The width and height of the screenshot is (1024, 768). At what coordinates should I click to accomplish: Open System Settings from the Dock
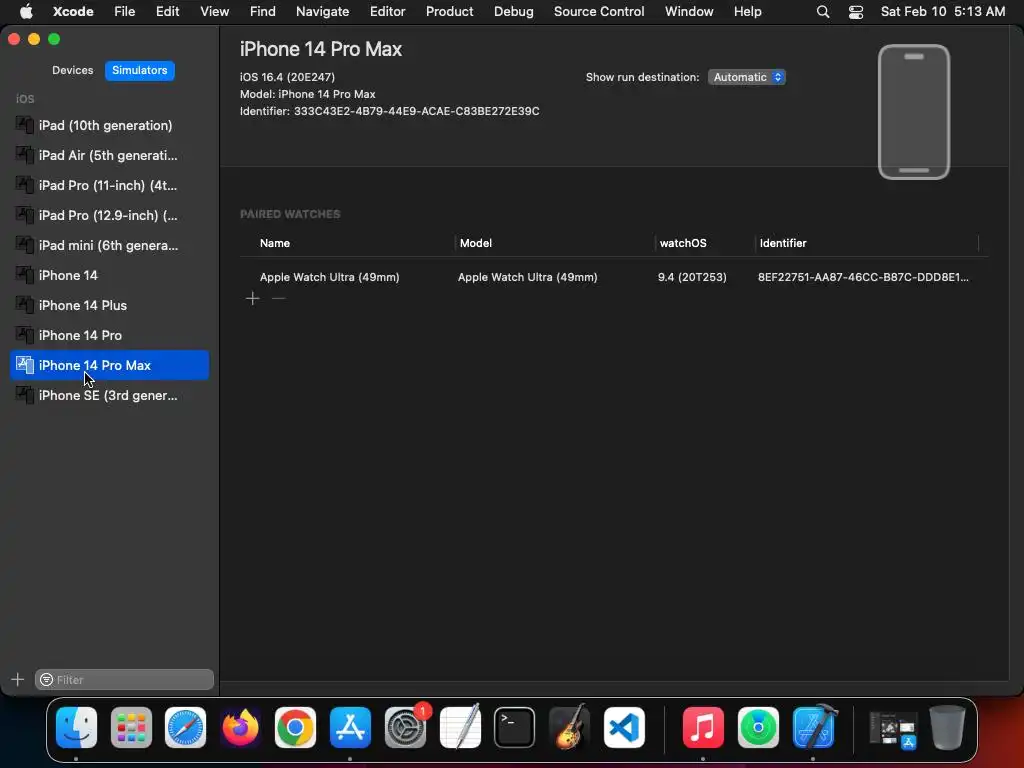click(x=405, y=728)
